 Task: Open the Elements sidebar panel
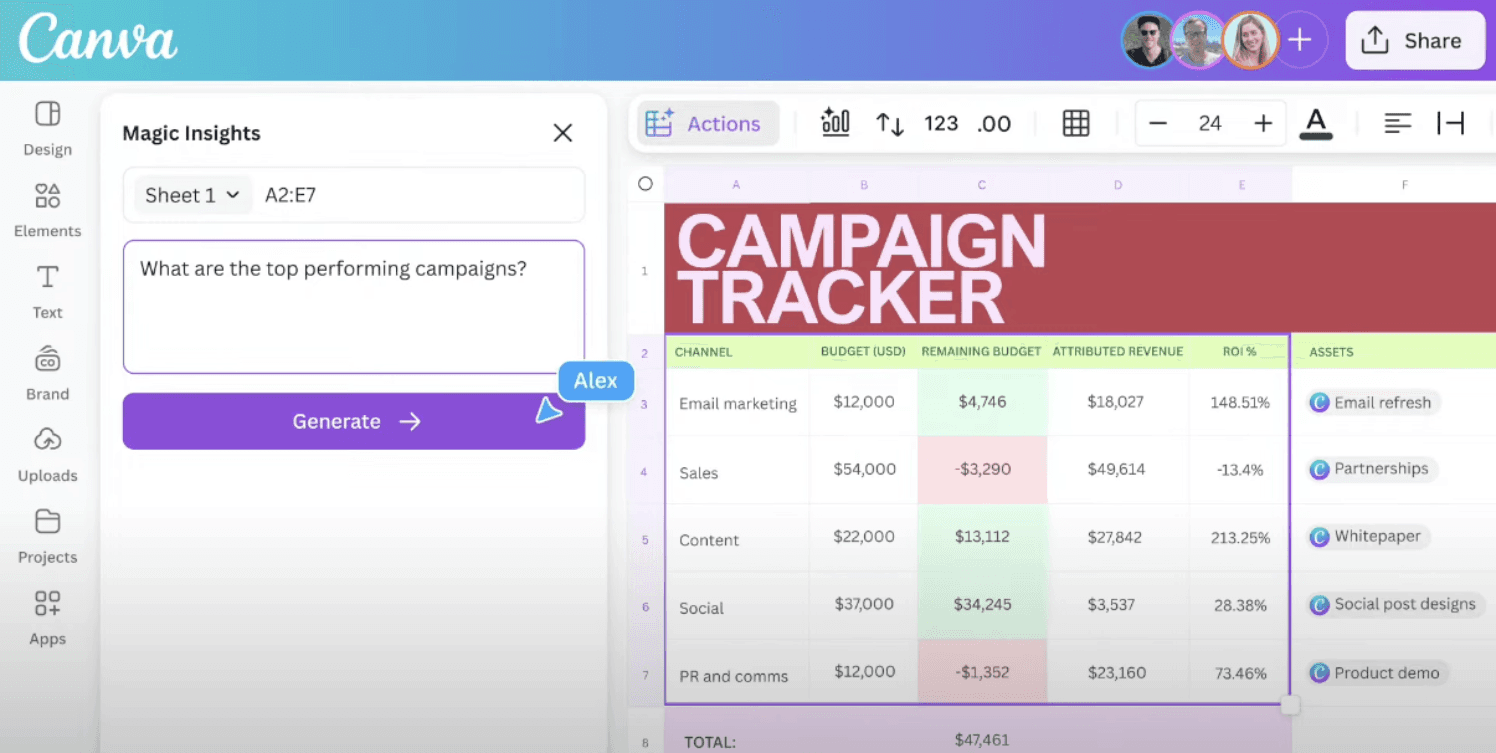coord(47,210)
